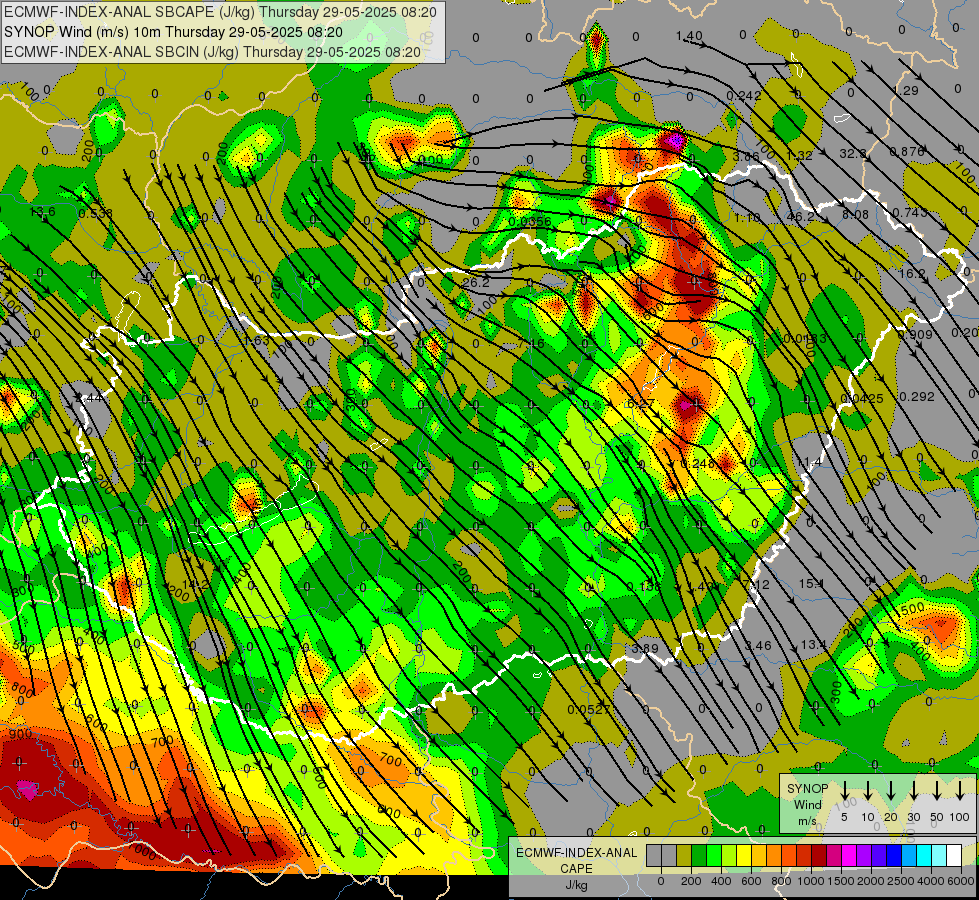Click the 900 contour label on map

click(x=21, y=733)
